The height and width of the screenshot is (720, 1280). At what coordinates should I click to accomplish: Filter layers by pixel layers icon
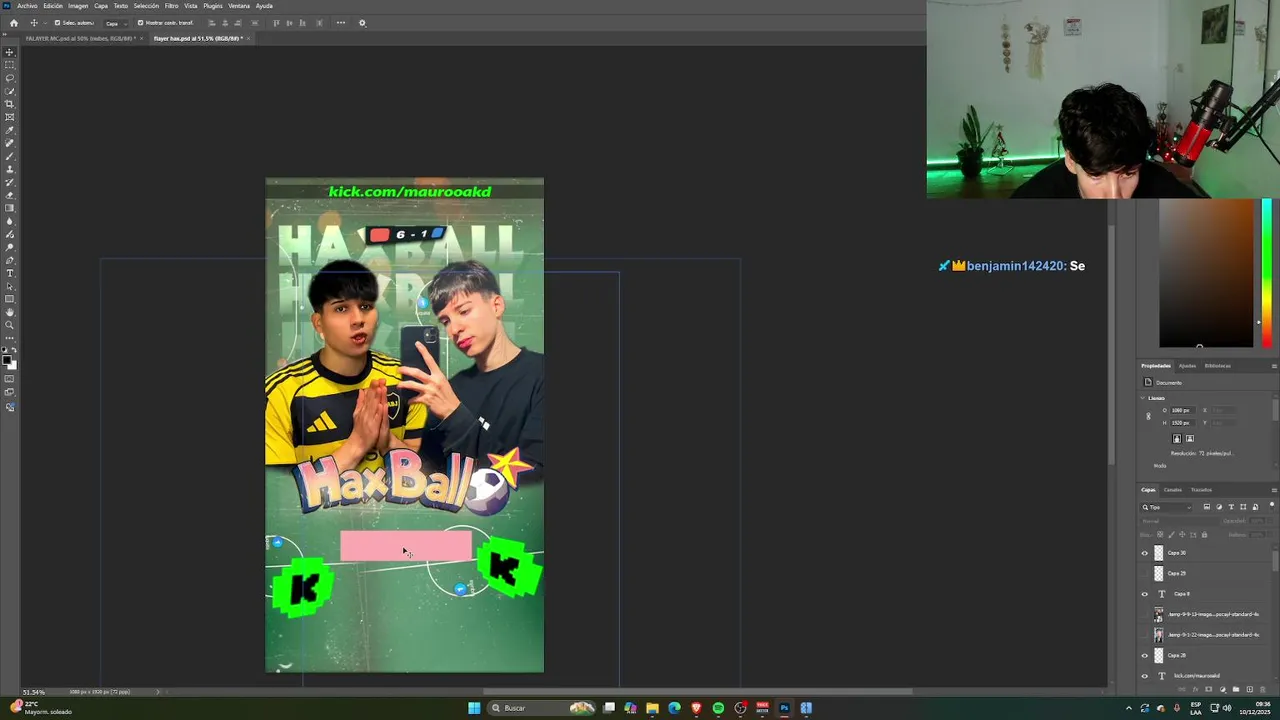[x=1207, y=507]
